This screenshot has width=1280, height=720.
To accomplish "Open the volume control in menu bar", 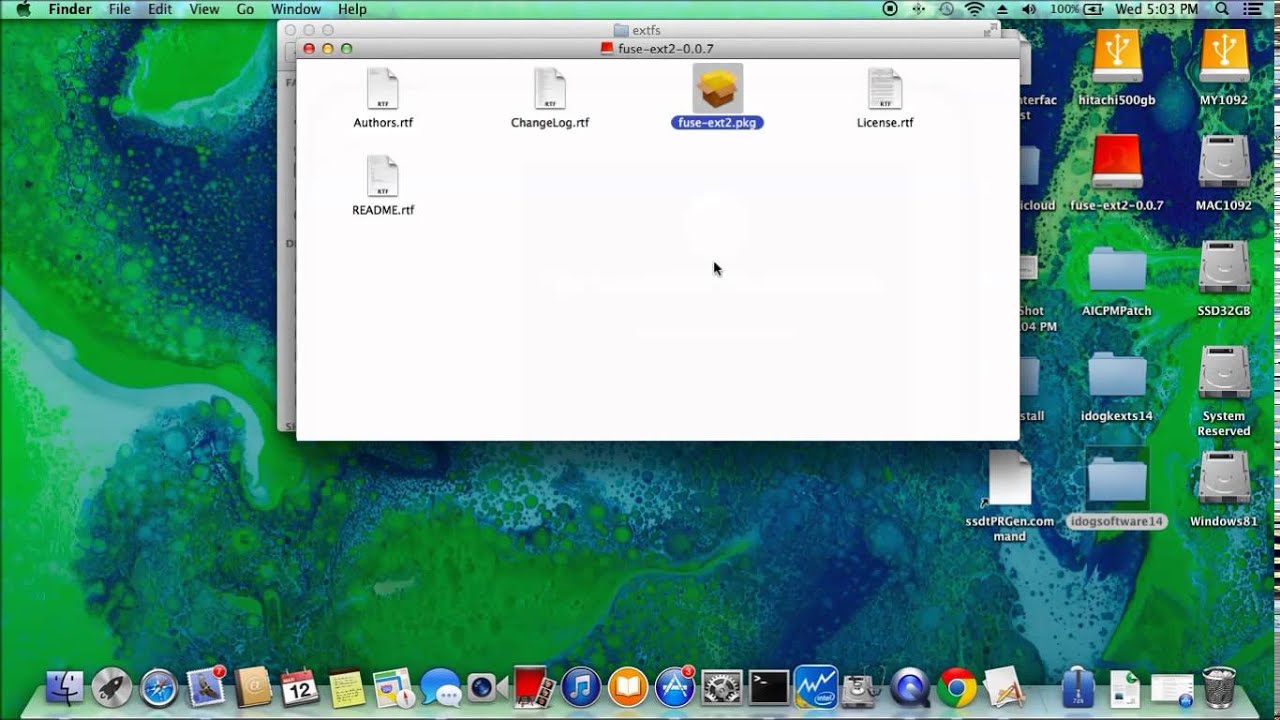I will [x=1029, y=9].
